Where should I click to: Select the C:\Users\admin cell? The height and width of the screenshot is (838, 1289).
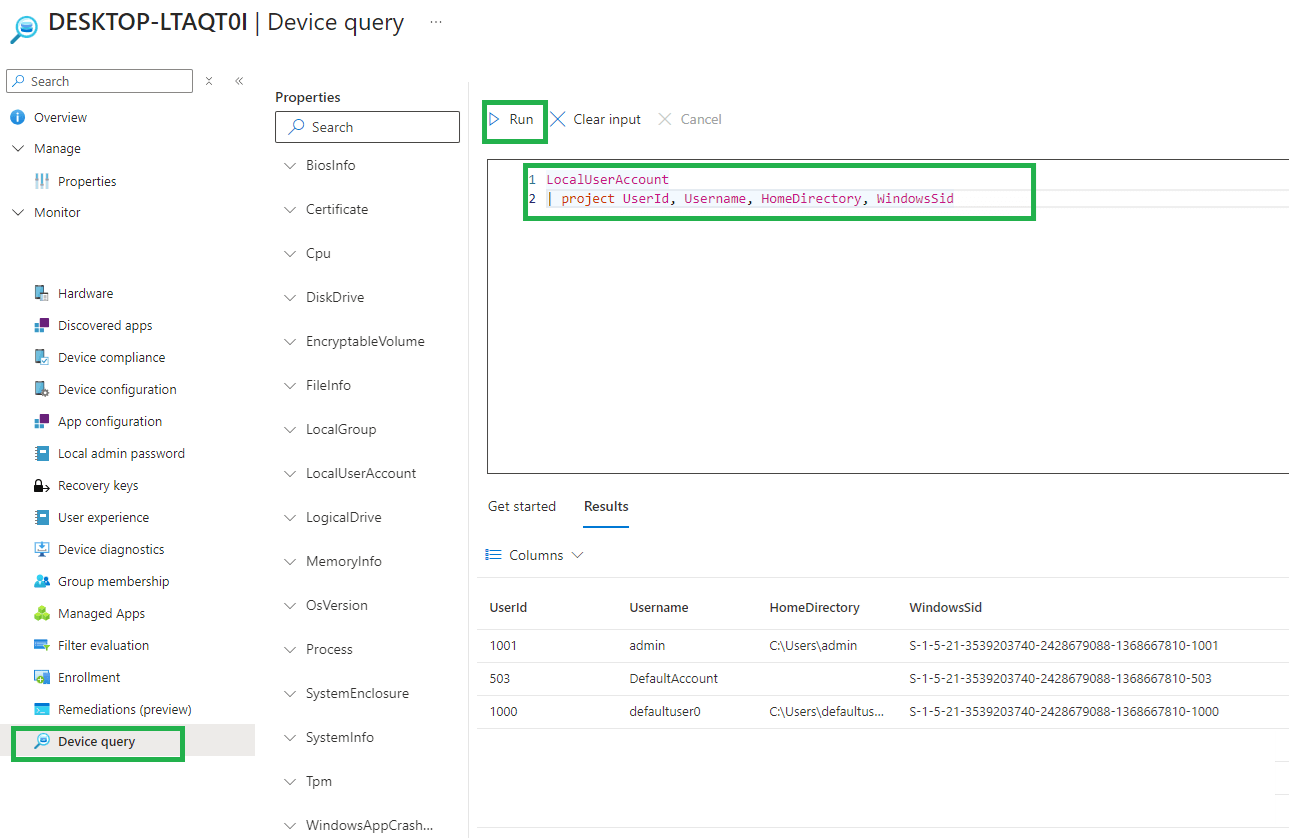click(813, 645)
